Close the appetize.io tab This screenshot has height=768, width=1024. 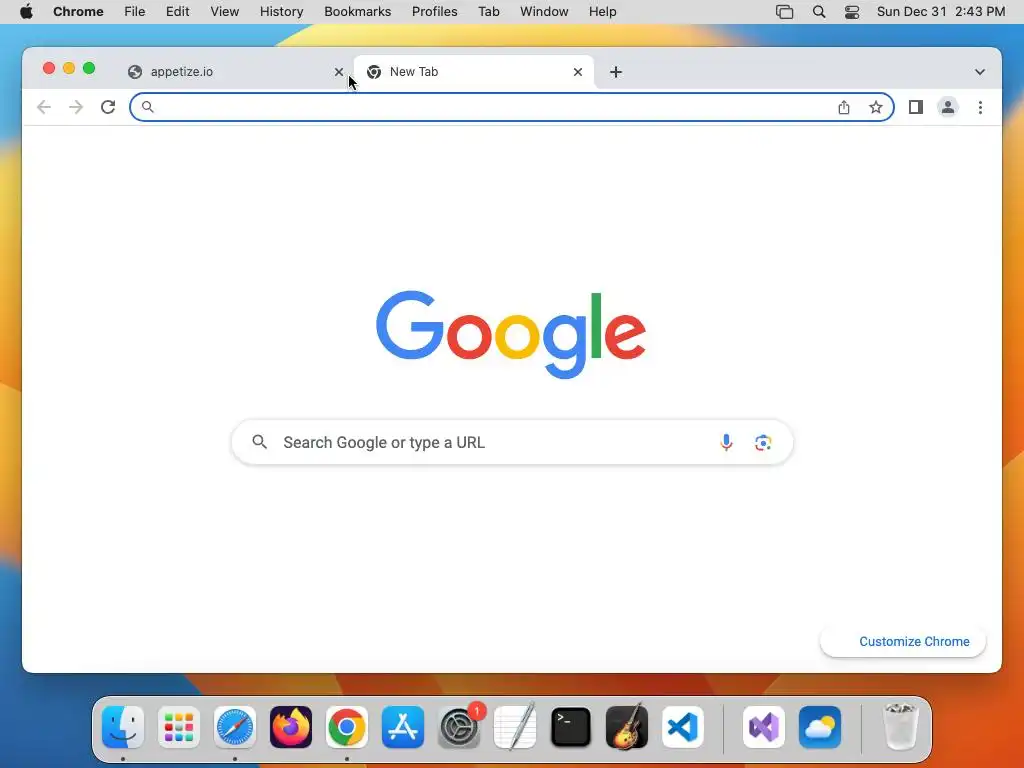click(338, 72)
